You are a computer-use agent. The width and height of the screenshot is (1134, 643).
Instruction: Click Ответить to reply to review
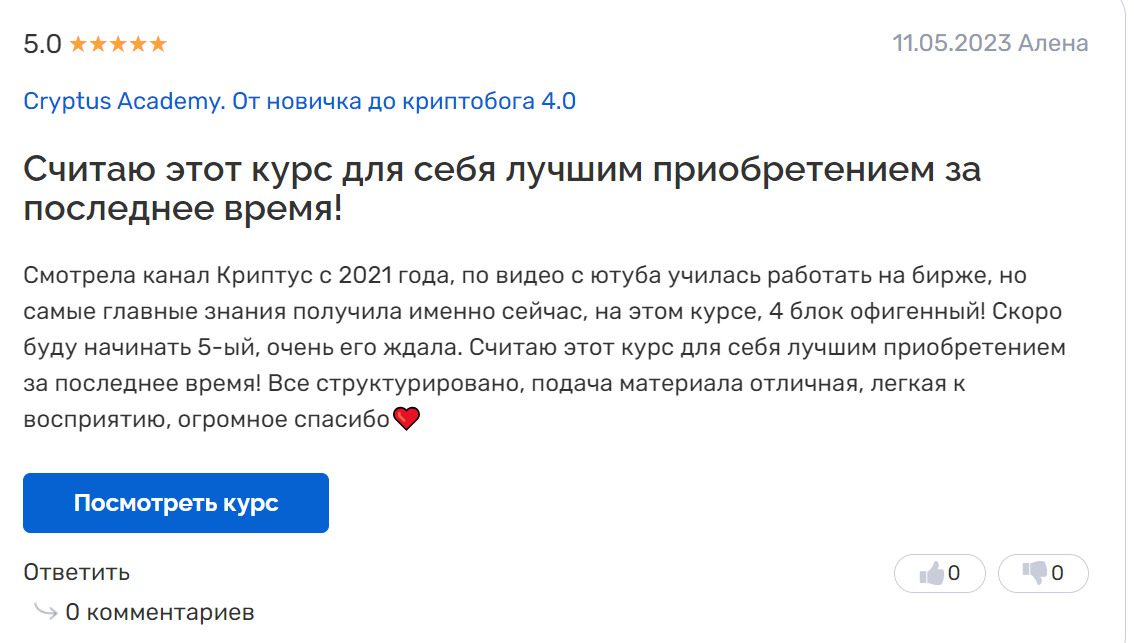tap(76, 573)
